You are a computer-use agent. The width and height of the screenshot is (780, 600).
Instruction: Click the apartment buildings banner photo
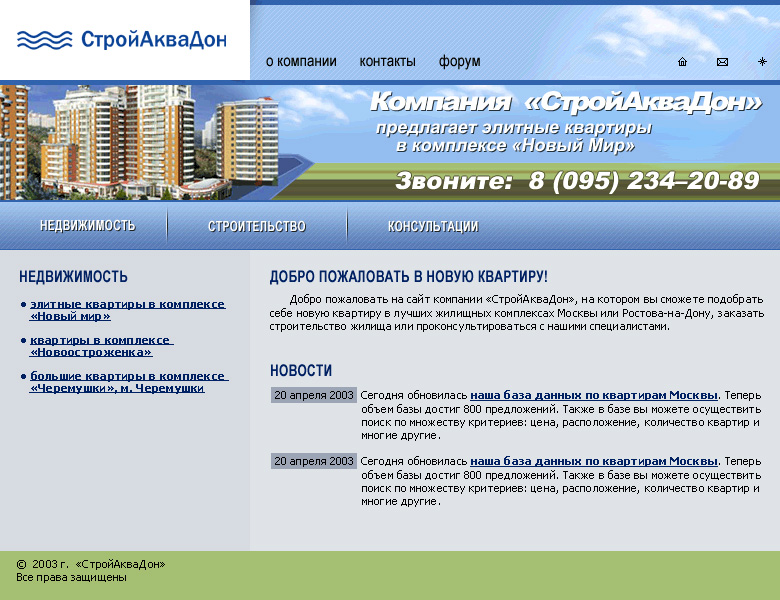pos(139,142)
